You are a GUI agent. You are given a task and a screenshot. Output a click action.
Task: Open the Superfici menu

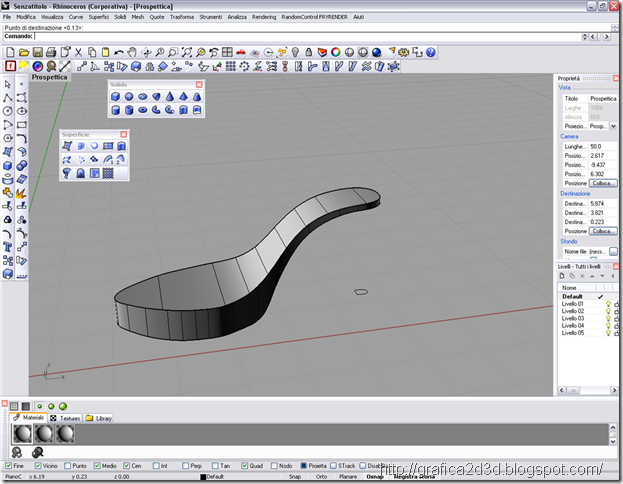coord(99,17)
